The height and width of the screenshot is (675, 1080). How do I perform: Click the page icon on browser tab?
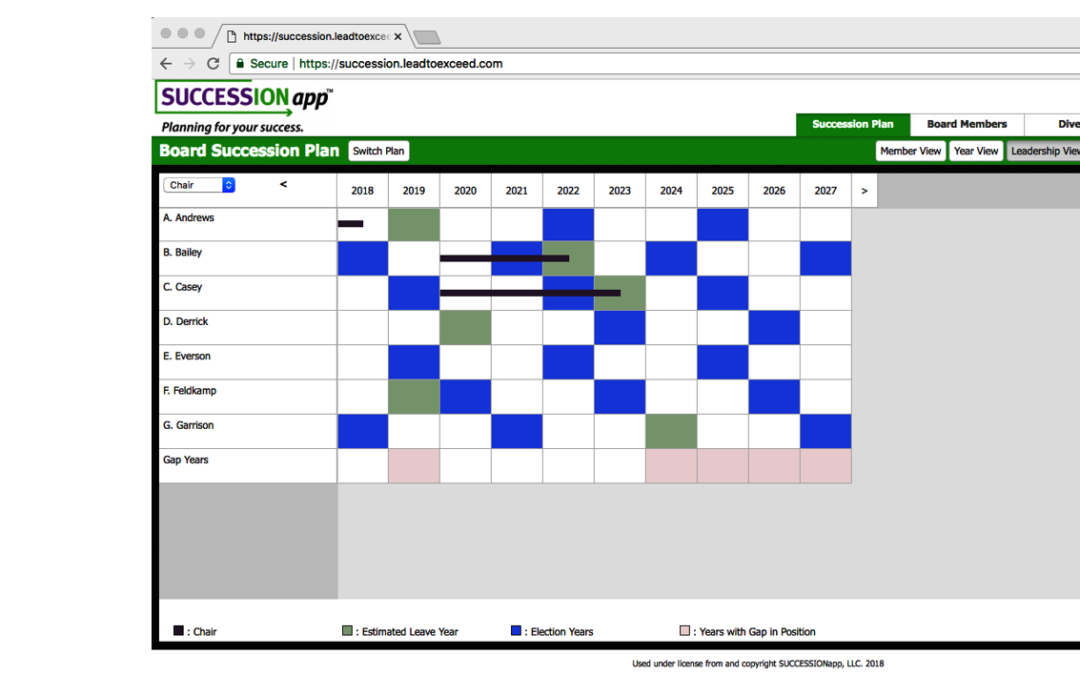[231, 37]
